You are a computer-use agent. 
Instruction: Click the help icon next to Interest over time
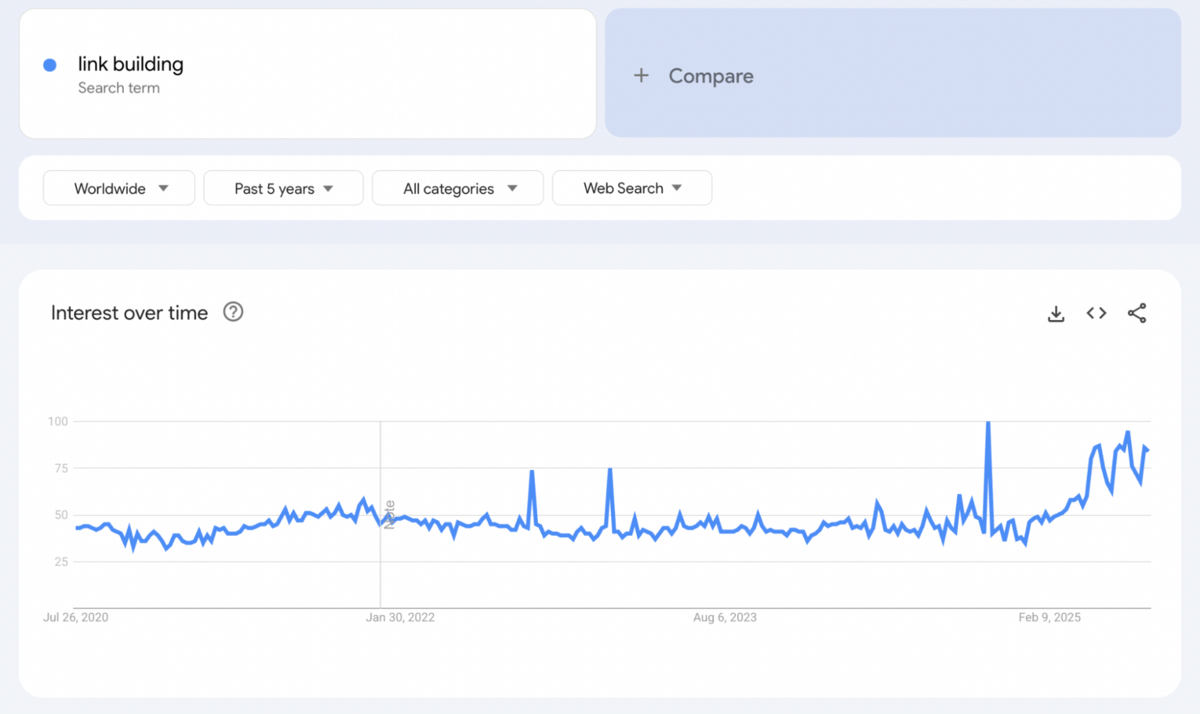pyautogui.click(x=233, y=312)
